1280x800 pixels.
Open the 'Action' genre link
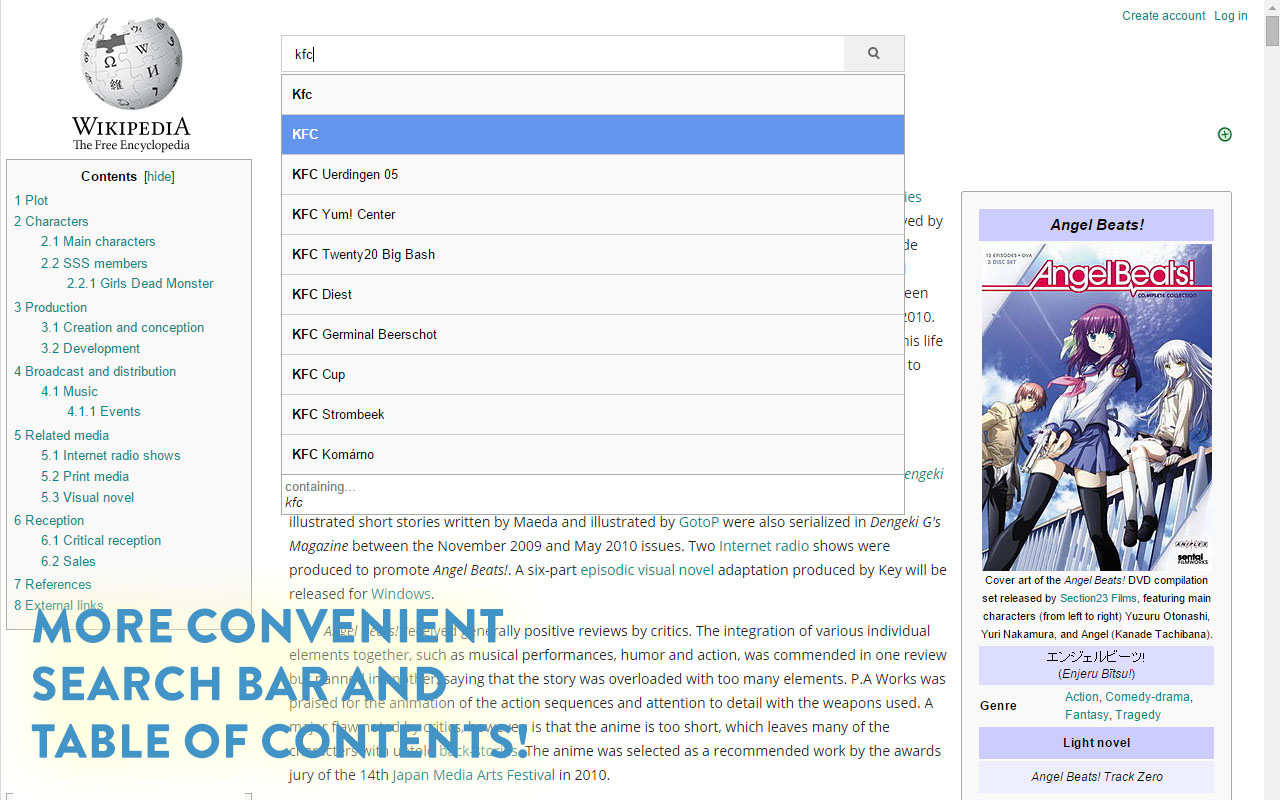click(1081, 696)
